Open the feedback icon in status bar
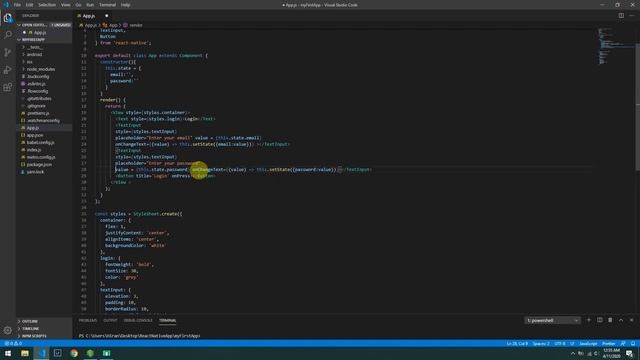This screenshot has height=360, width=640. (x=623, y=344)
